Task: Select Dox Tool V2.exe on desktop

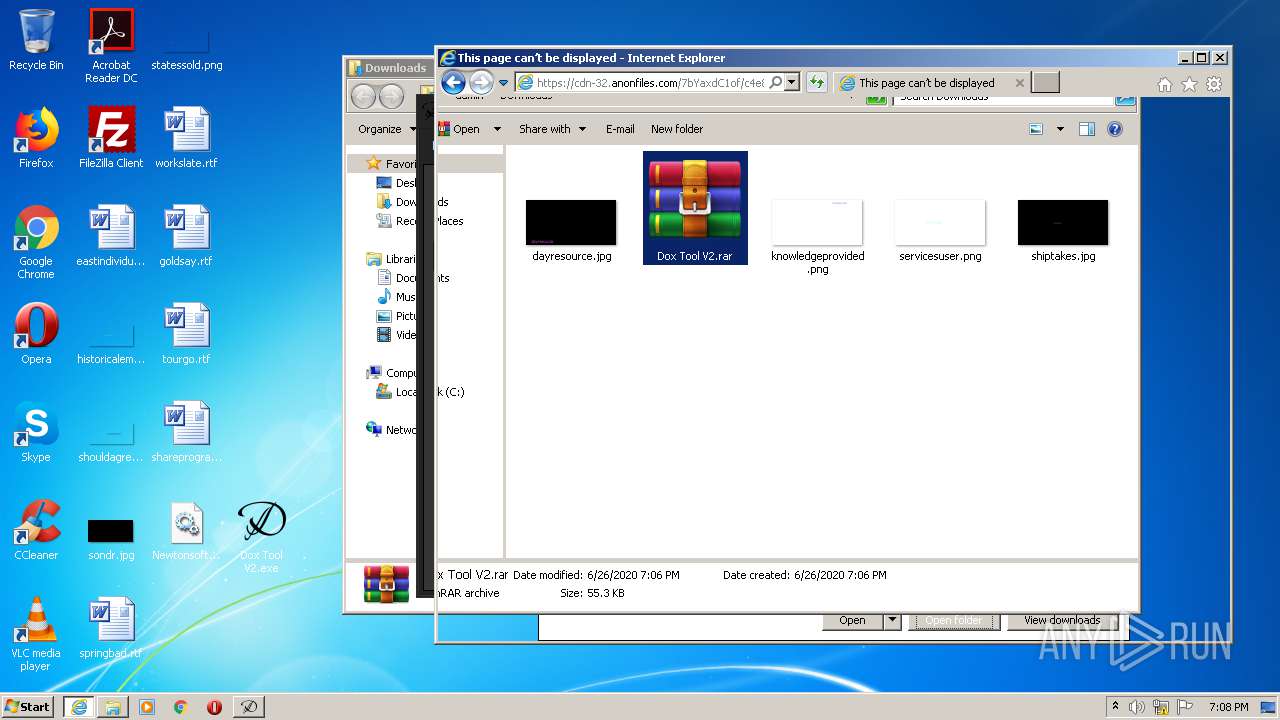Action: [262, 536]
